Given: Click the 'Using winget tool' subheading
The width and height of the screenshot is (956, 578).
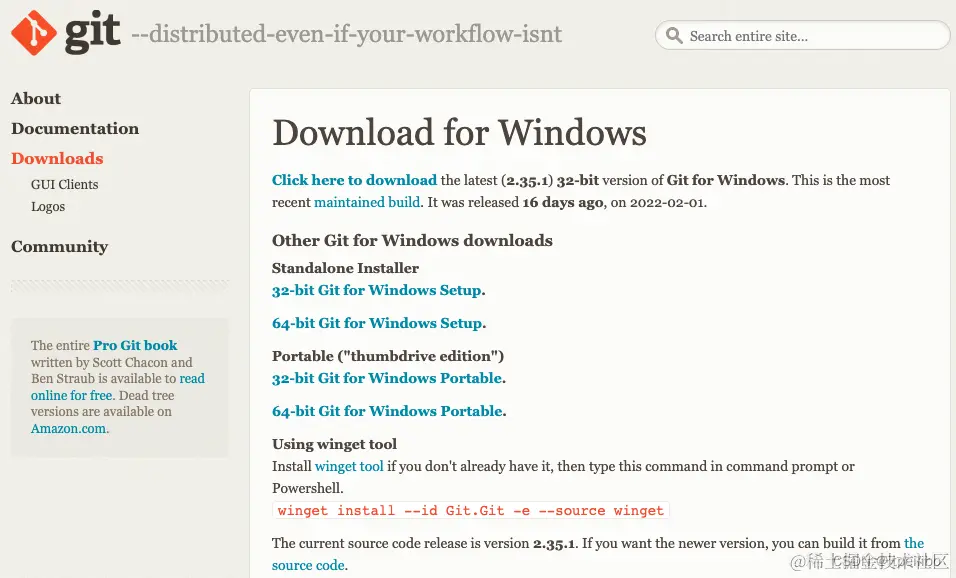Looking at the screenshot, I should click(x=334, y=444).
